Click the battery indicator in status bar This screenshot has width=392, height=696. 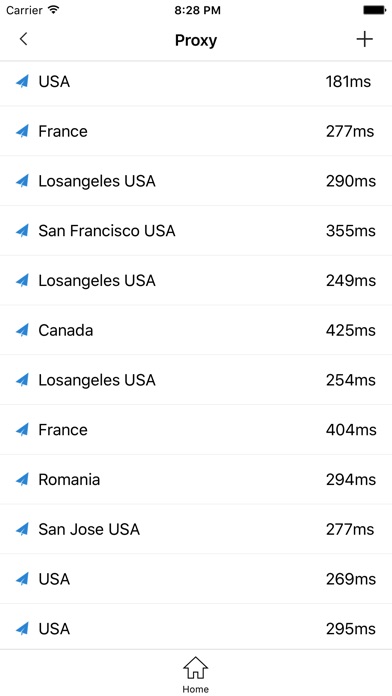click(375, 10)
